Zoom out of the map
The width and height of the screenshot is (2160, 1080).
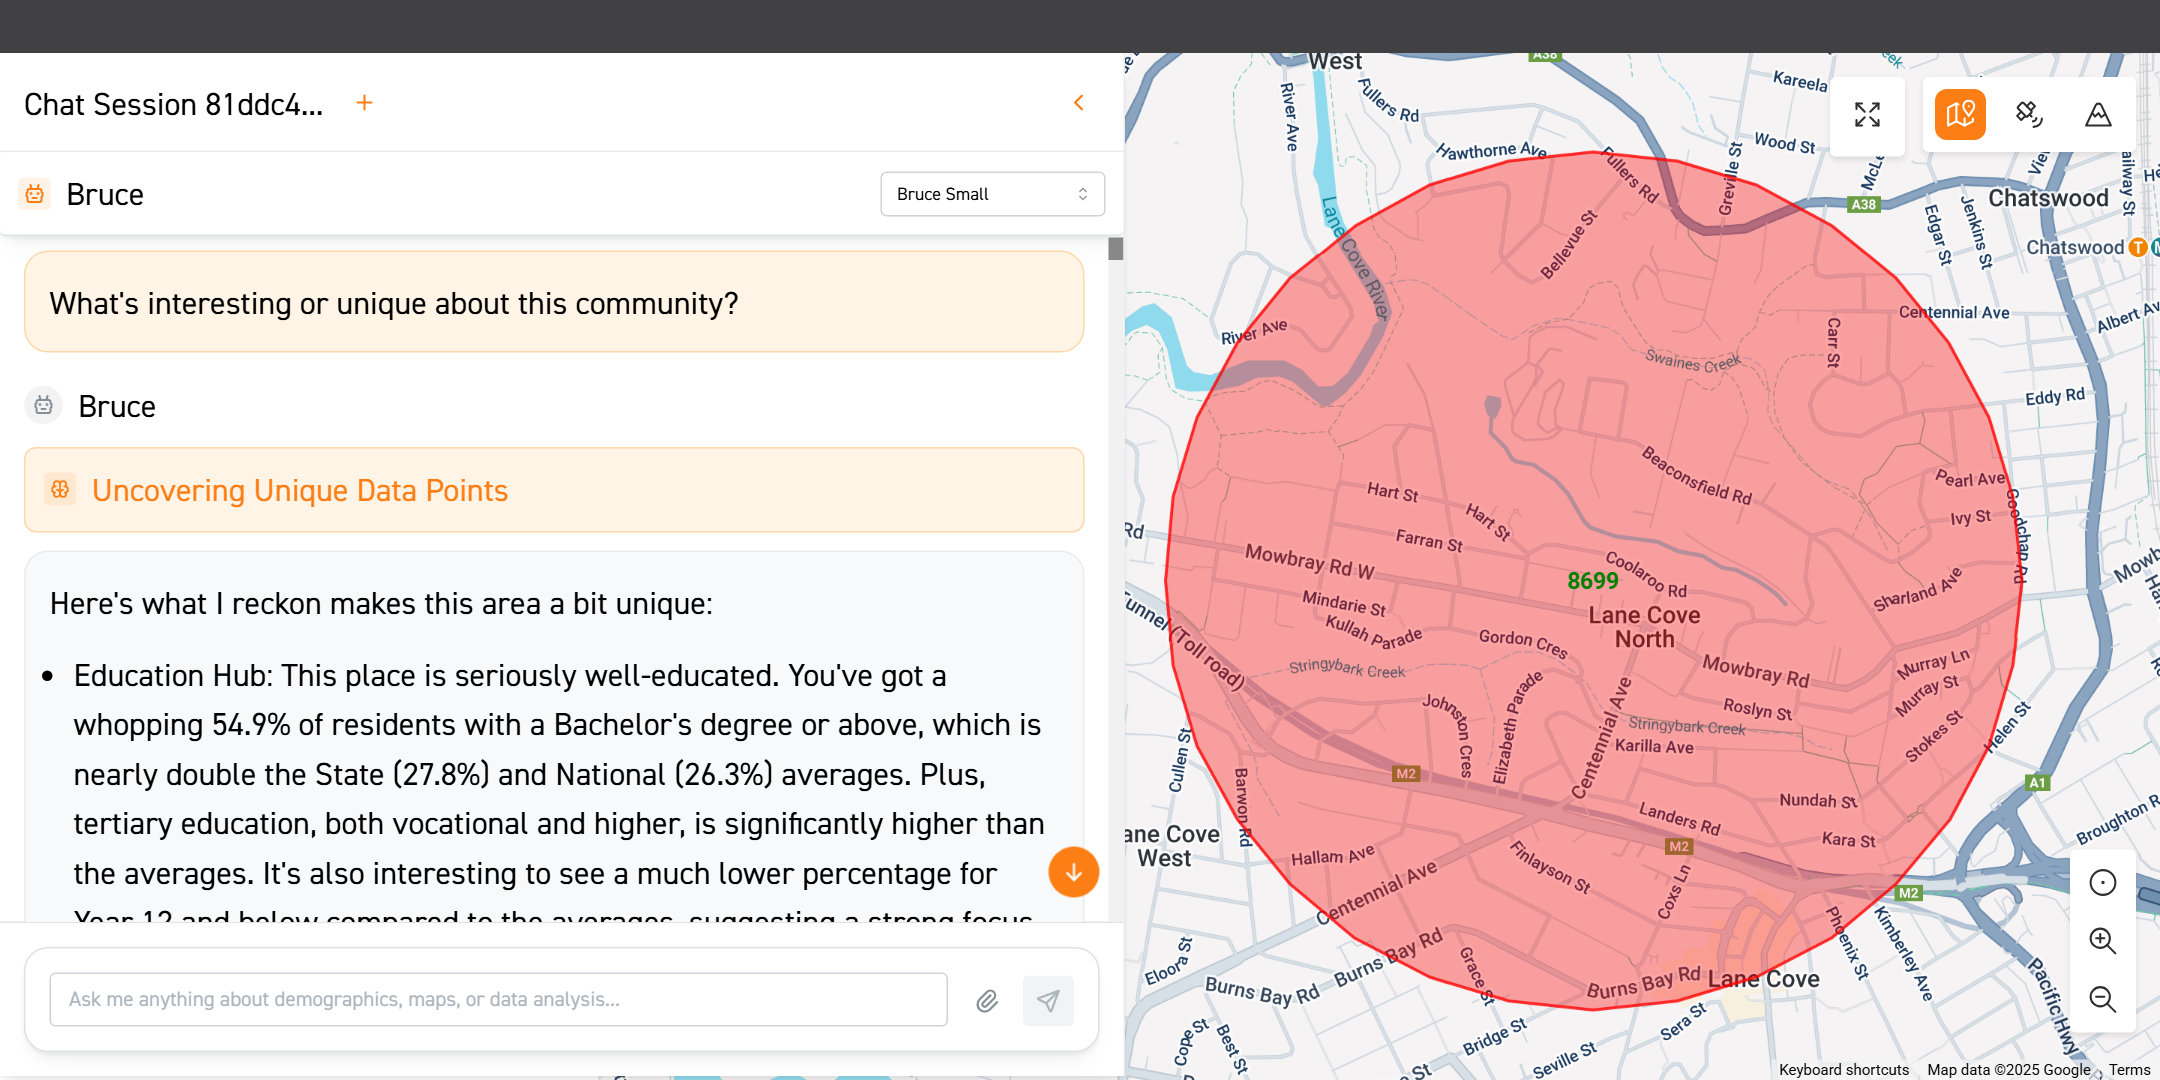(2102, 999)
